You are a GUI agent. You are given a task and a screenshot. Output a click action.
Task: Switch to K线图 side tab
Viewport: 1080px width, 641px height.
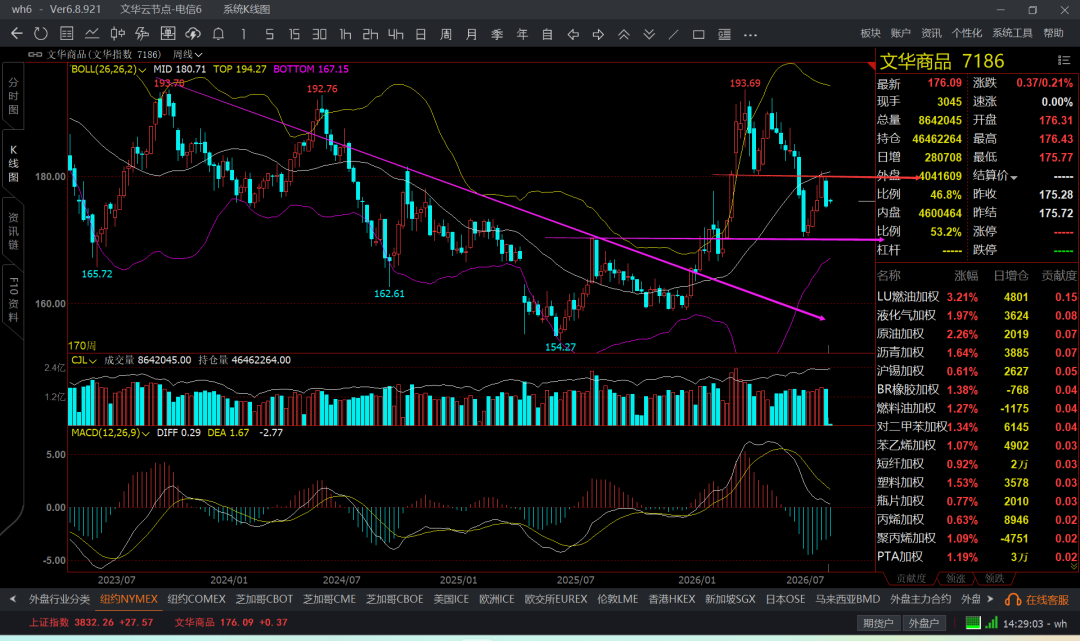pyautogui.click(x=13, y=163)
